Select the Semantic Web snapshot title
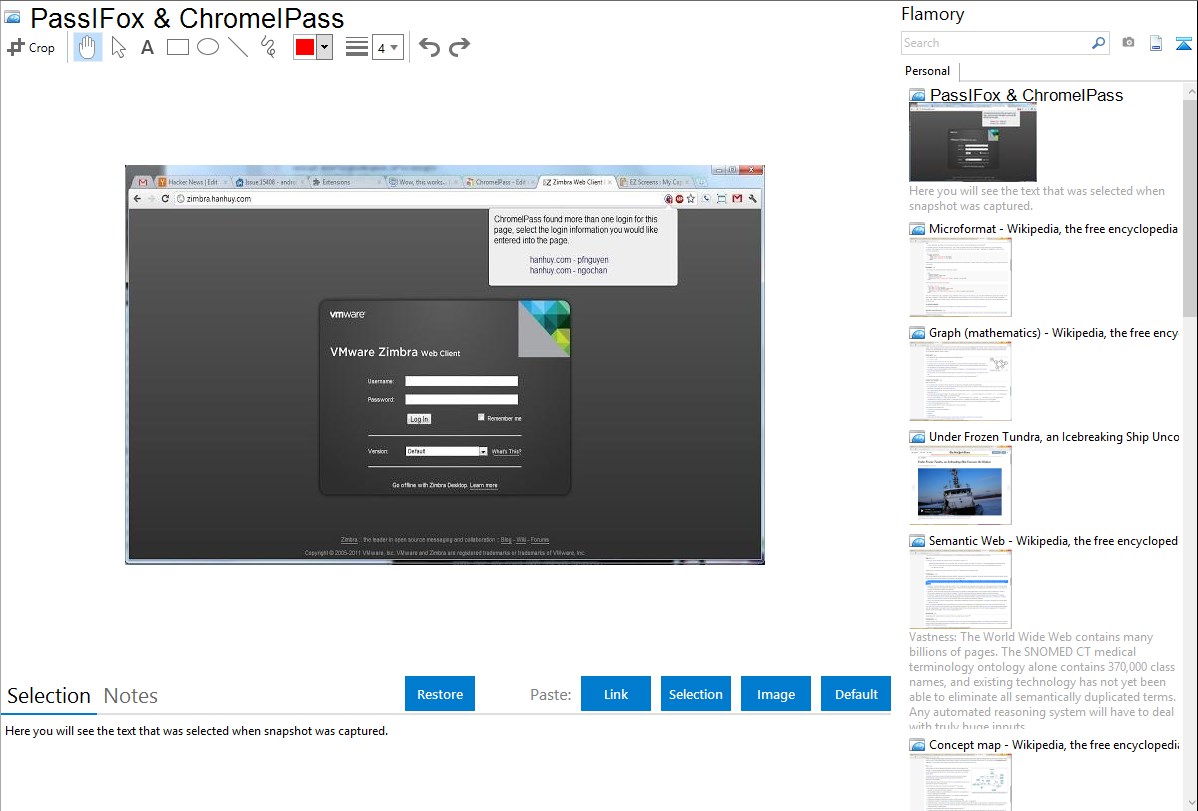 (x=1053, y=541)
